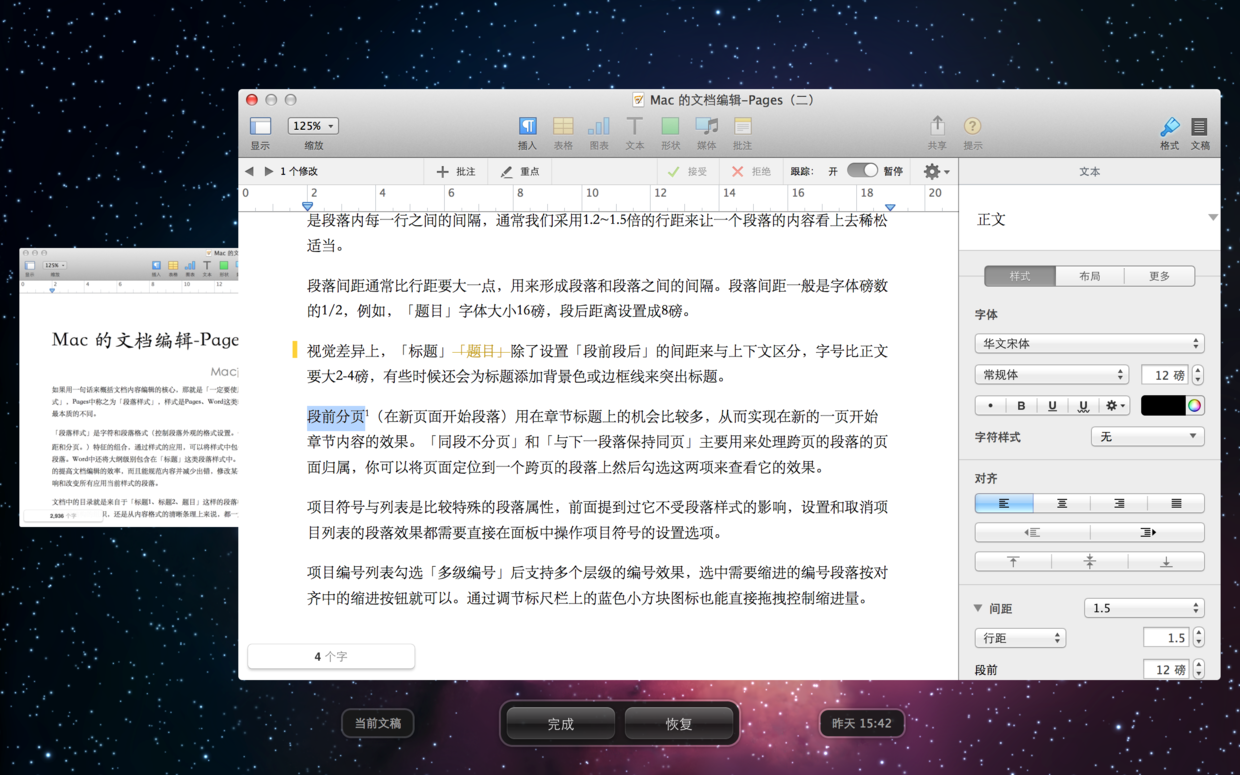Align text to middle vertically
The image size is (1240, 775).
click(1090, 562)
